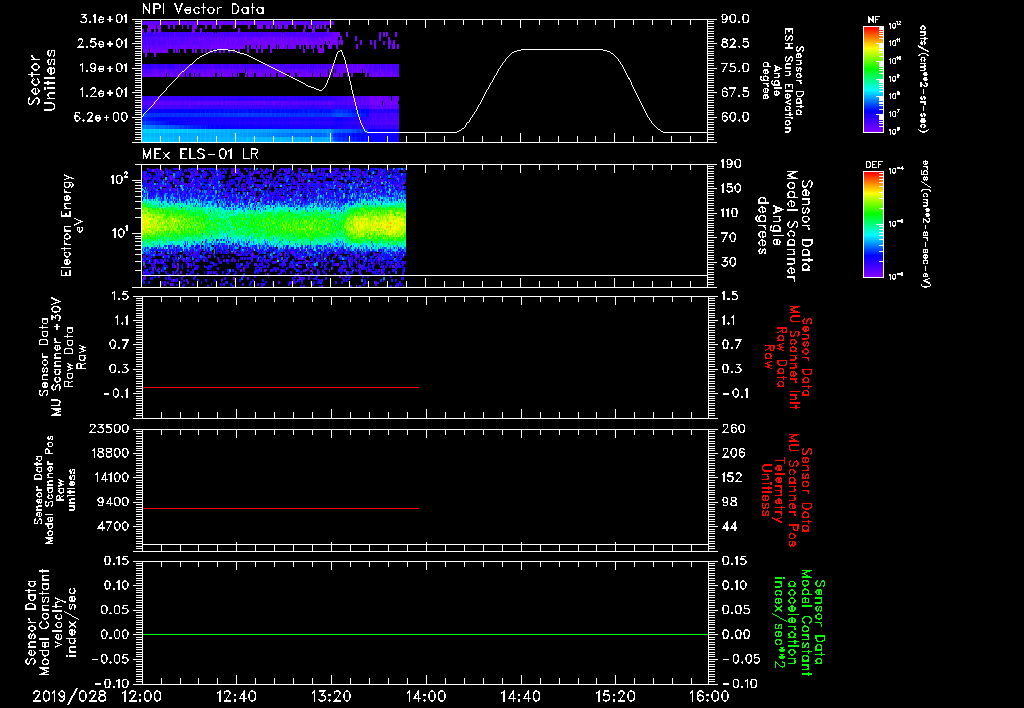Click the NPI sector spectrogram data

pyautogui.click(x=270, y=80)
